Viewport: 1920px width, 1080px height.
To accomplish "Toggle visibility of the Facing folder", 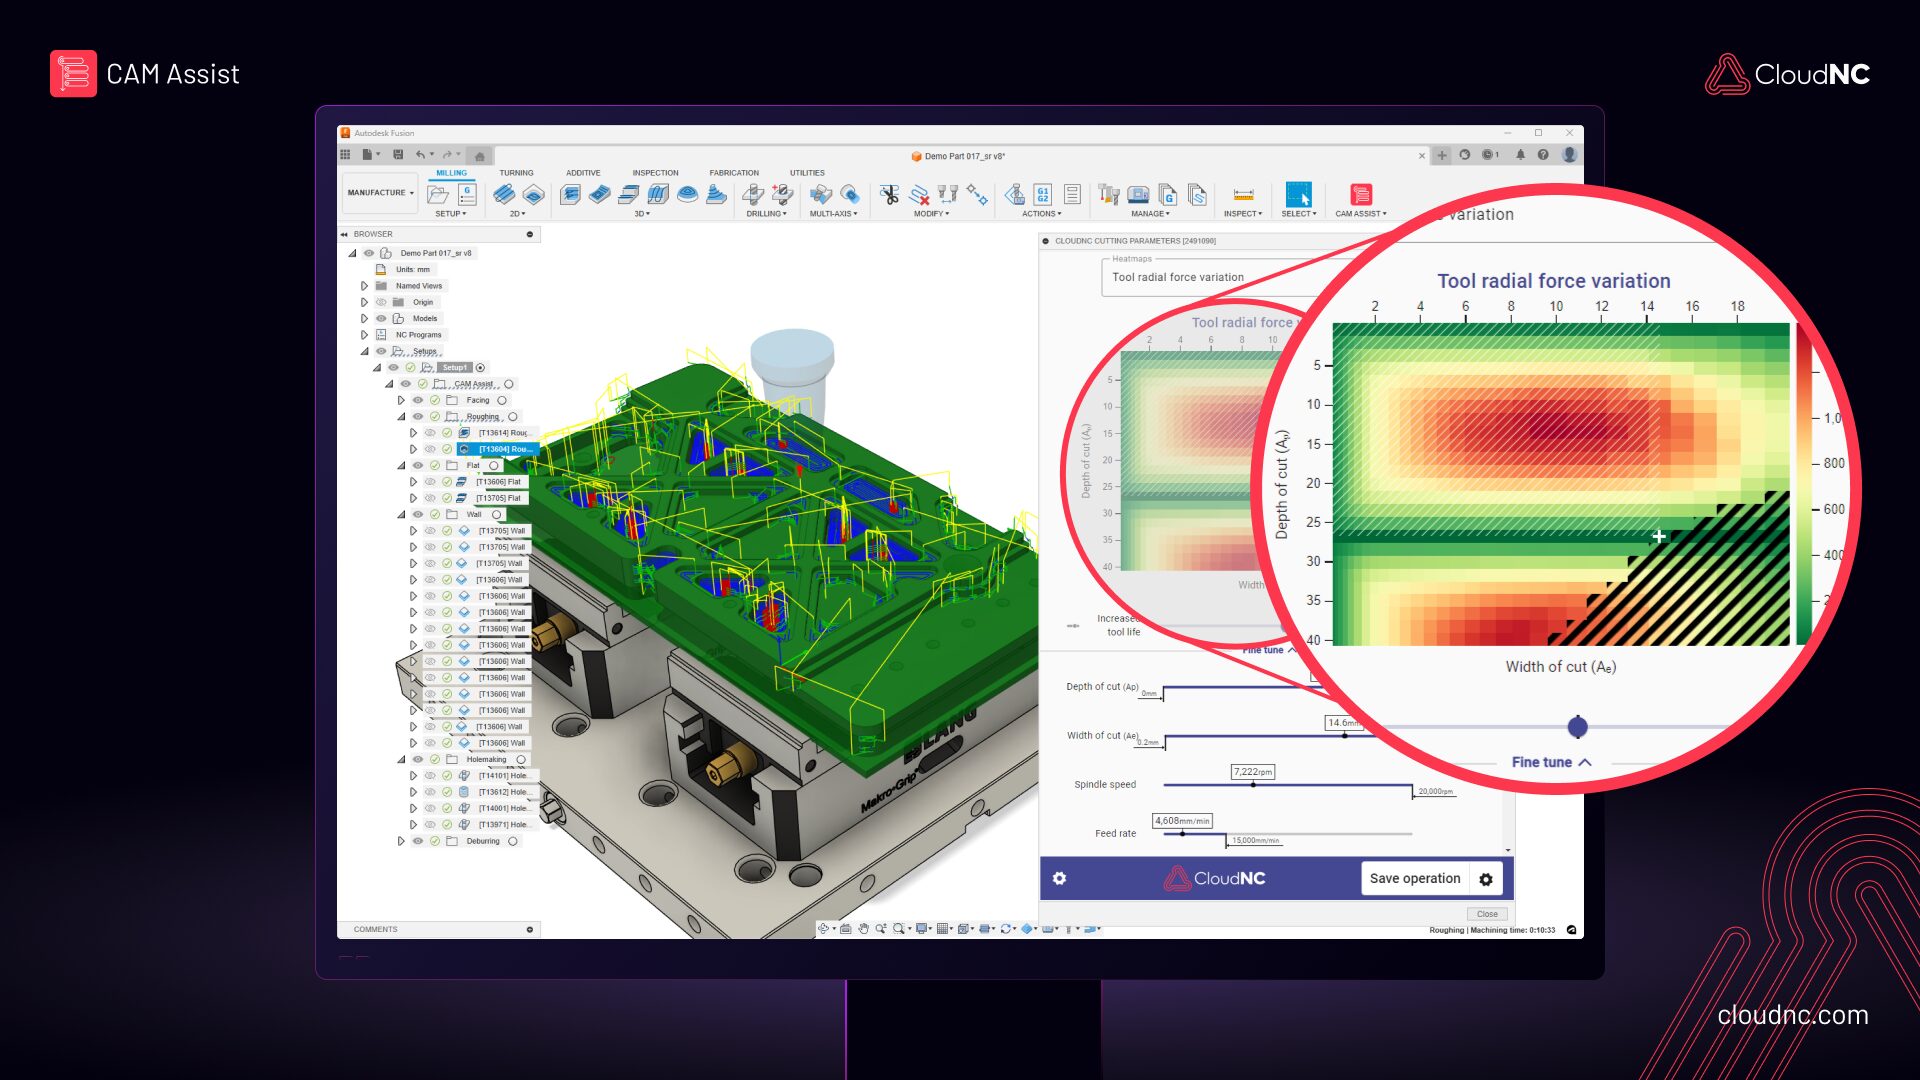I will coord(417,400).
